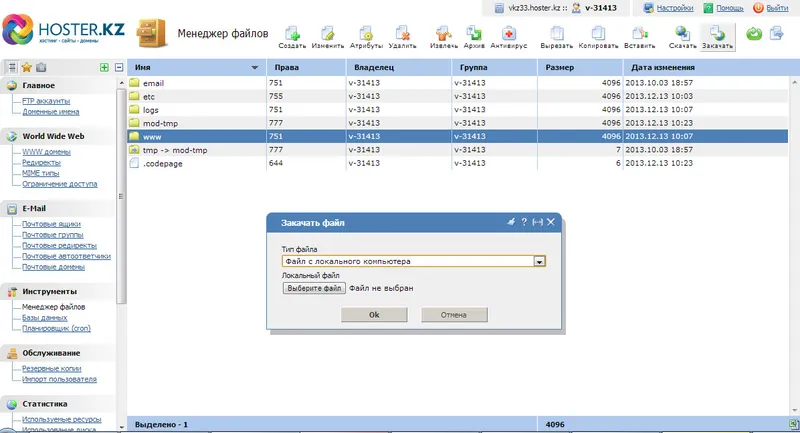Open WWW домены link
800x433 pixels.
click(x=46, y=152)
